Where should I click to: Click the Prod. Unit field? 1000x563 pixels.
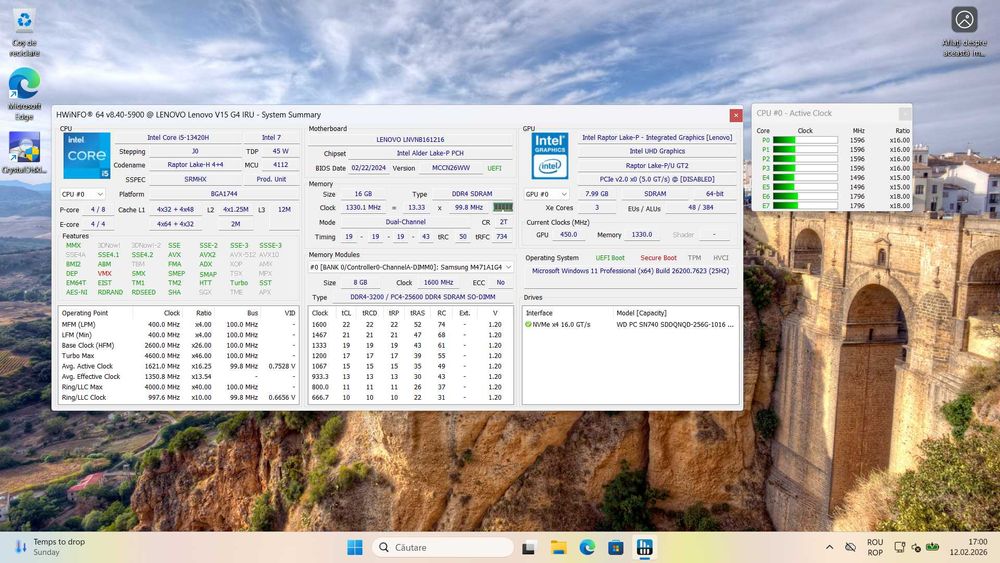(x=271, y=179)
